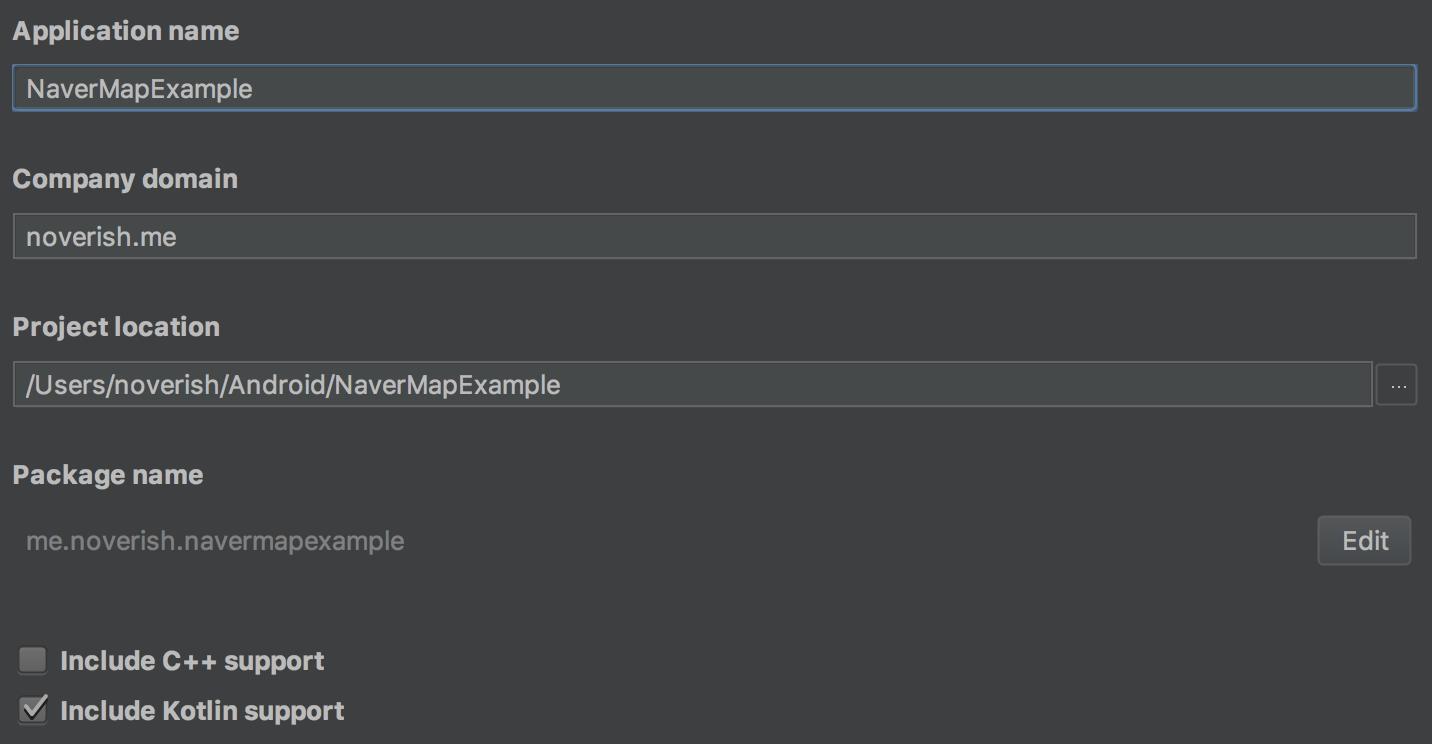Click "Android" segment in the project path
Screen dimensions: 1432x744
click(278, 385)
